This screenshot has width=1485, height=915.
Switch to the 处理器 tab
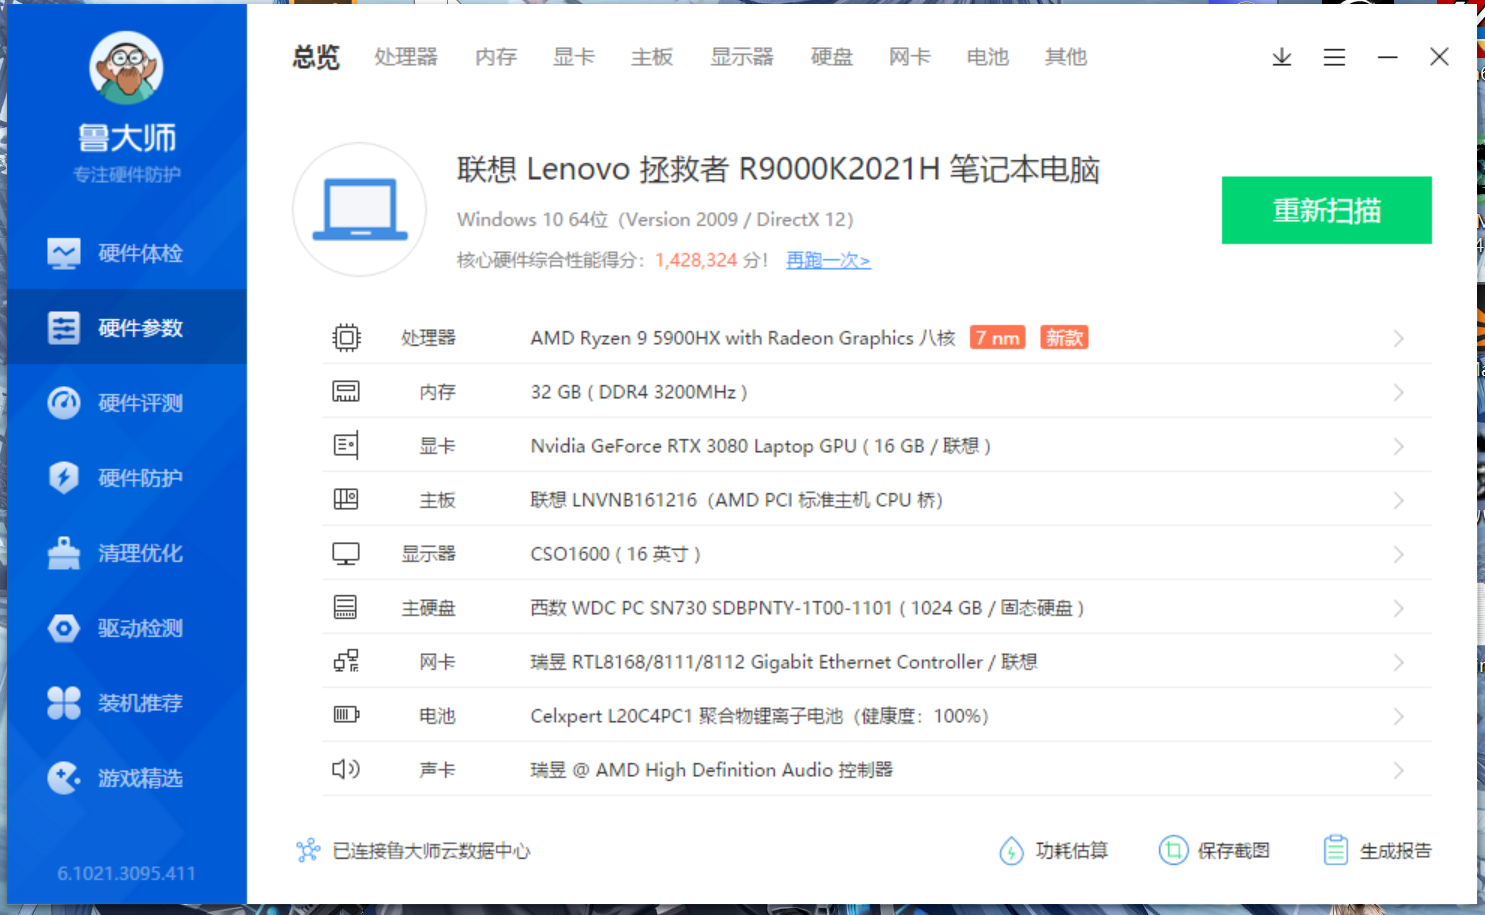pyautogui.click(x=406, y=57)
